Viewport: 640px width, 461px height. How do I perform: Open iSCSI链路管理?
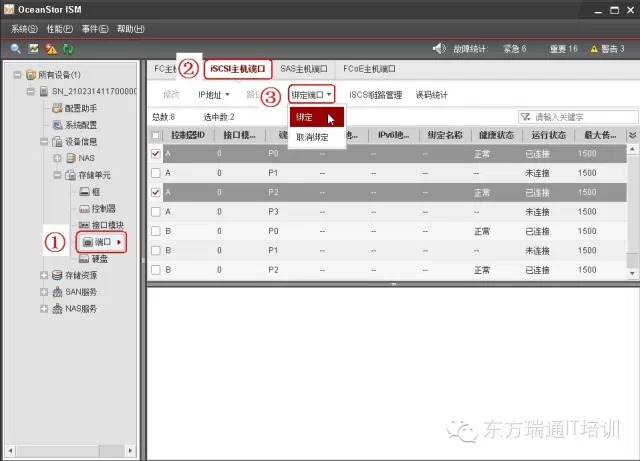(x=376, y=95)
